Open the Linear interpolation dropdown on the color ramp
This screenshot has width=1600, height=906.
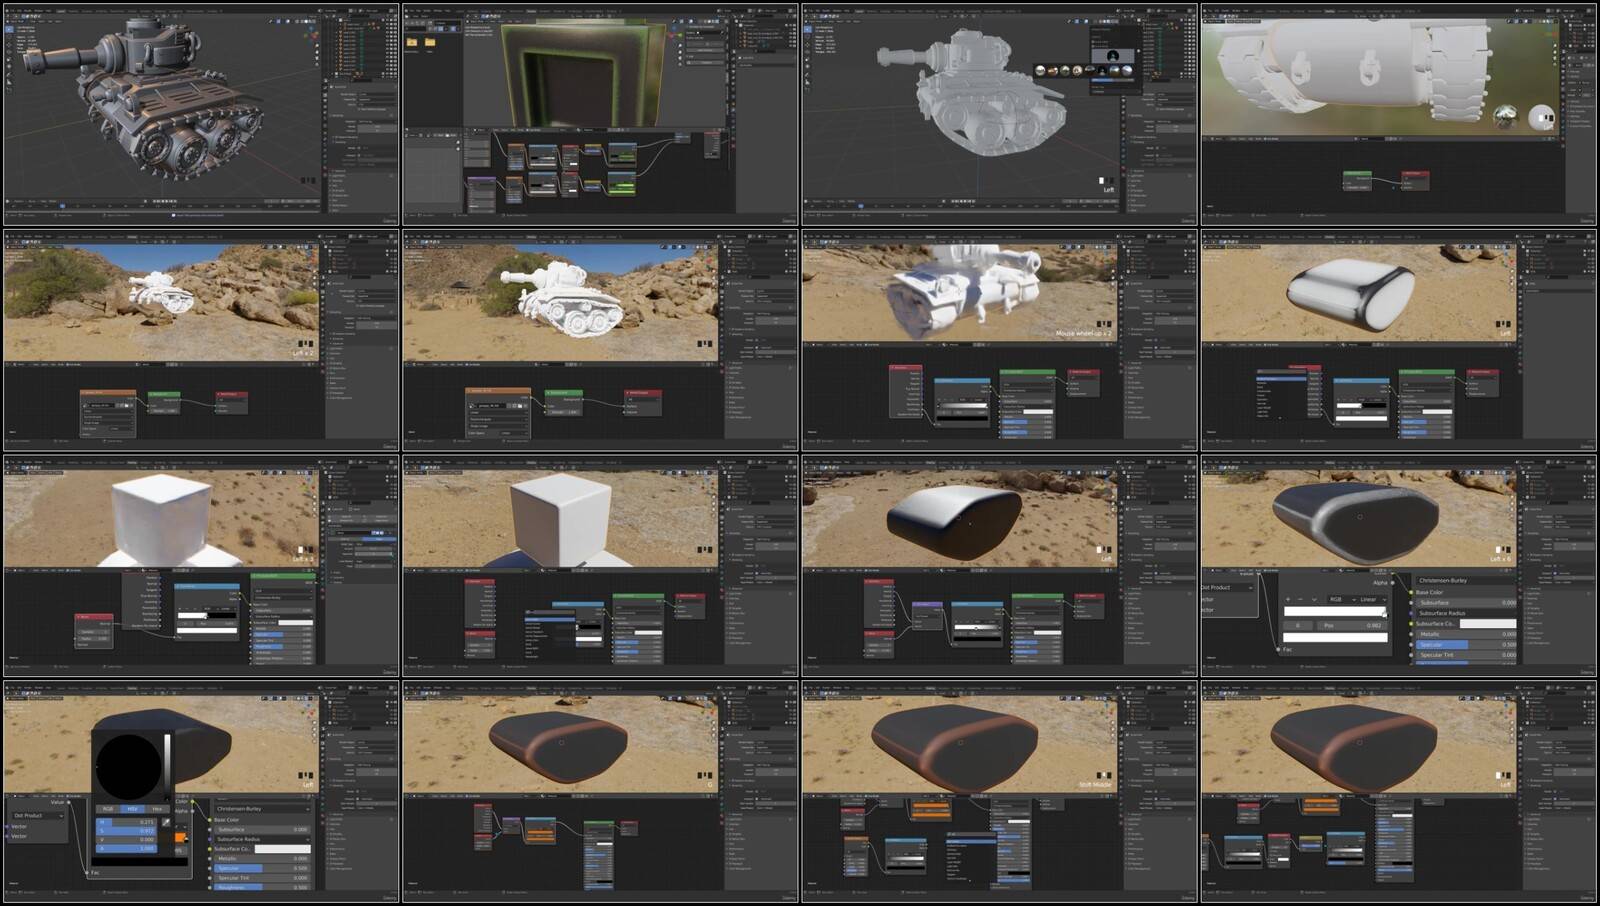pyautogui.click(x=1371, y=599)
